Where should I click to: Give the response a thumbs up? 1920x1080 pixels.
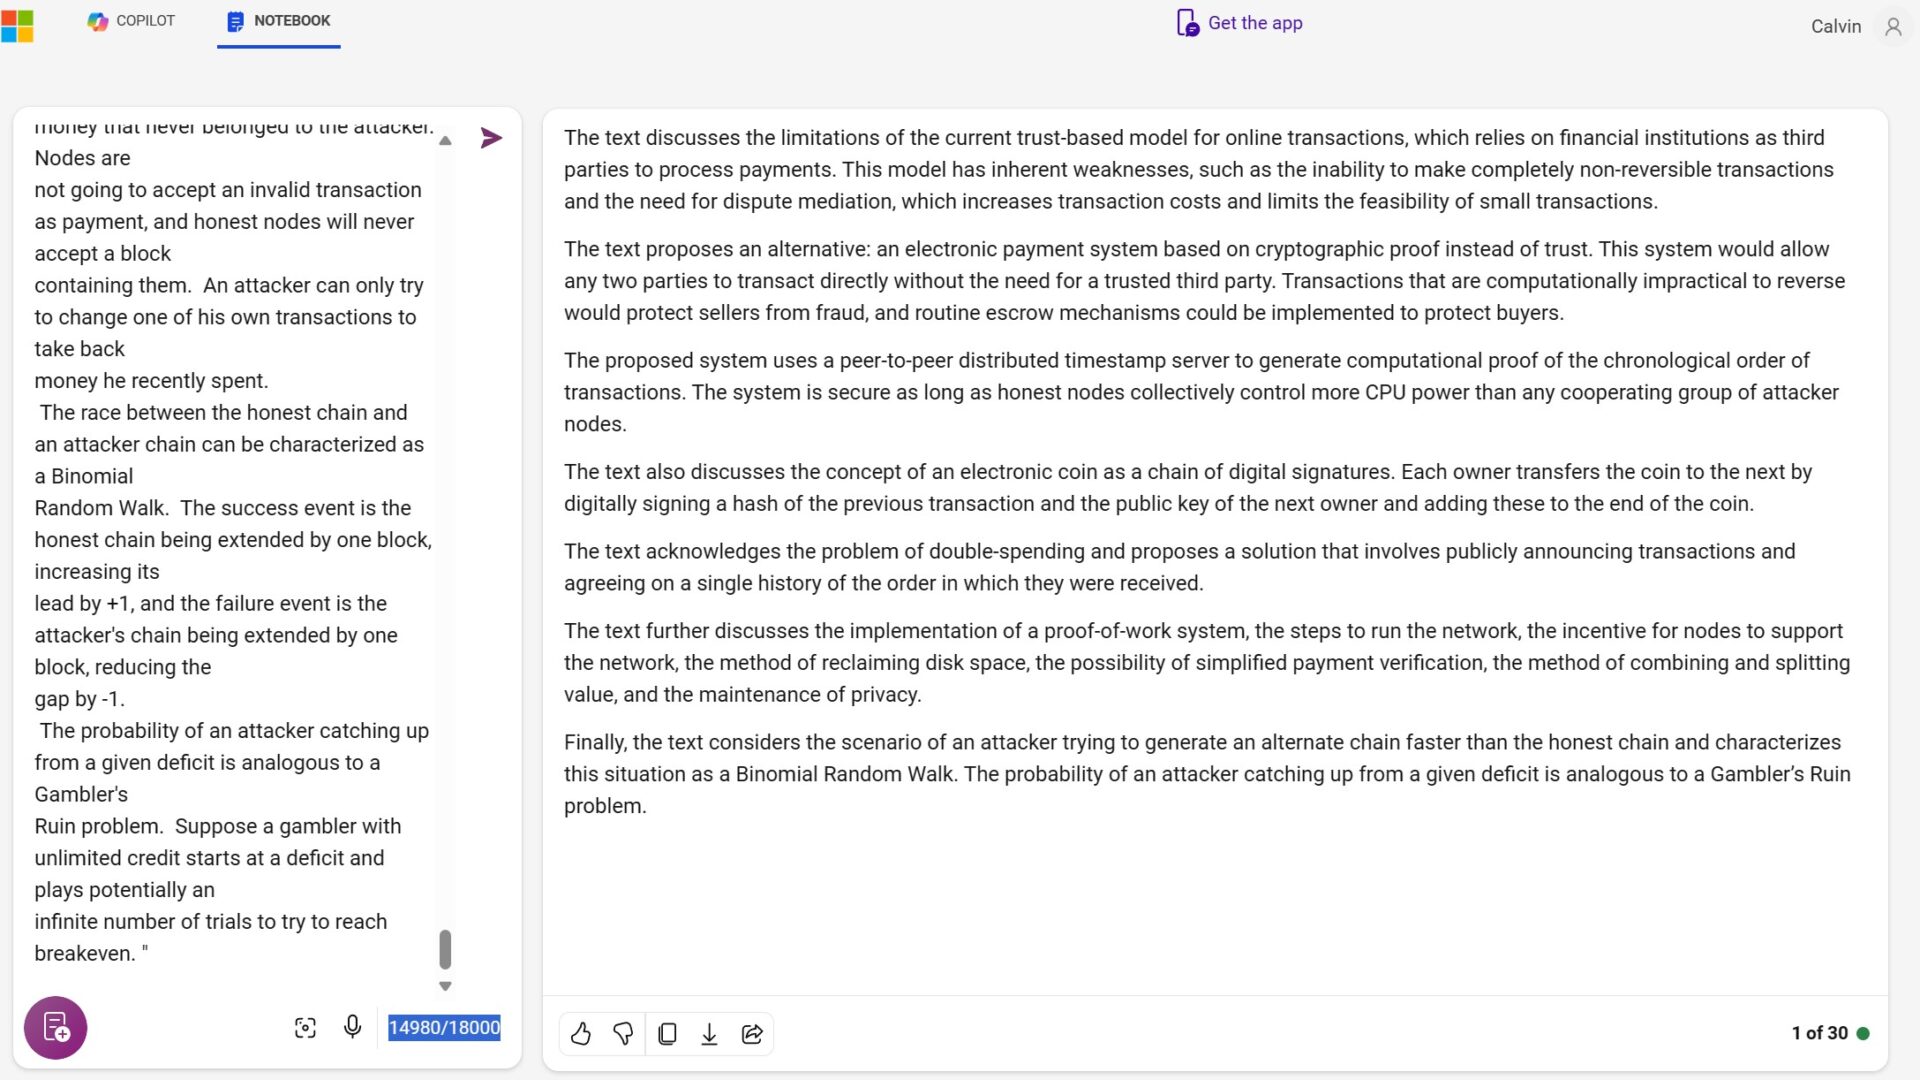pos(581,1033)
